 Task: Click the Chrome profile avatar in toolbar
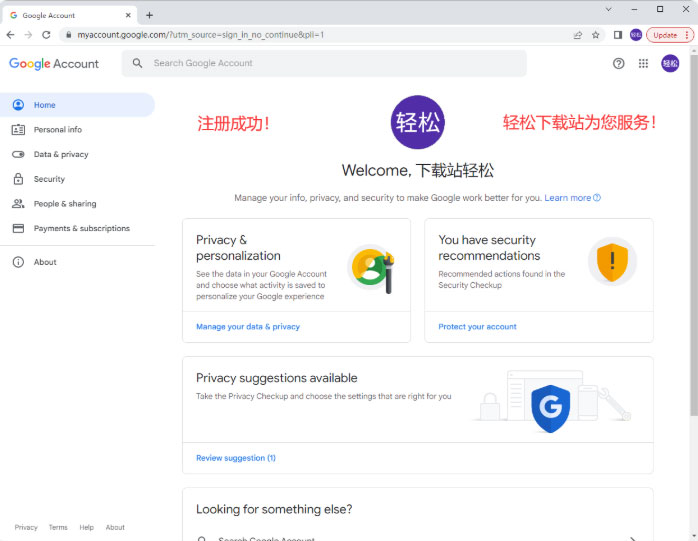tap(636, 35)
